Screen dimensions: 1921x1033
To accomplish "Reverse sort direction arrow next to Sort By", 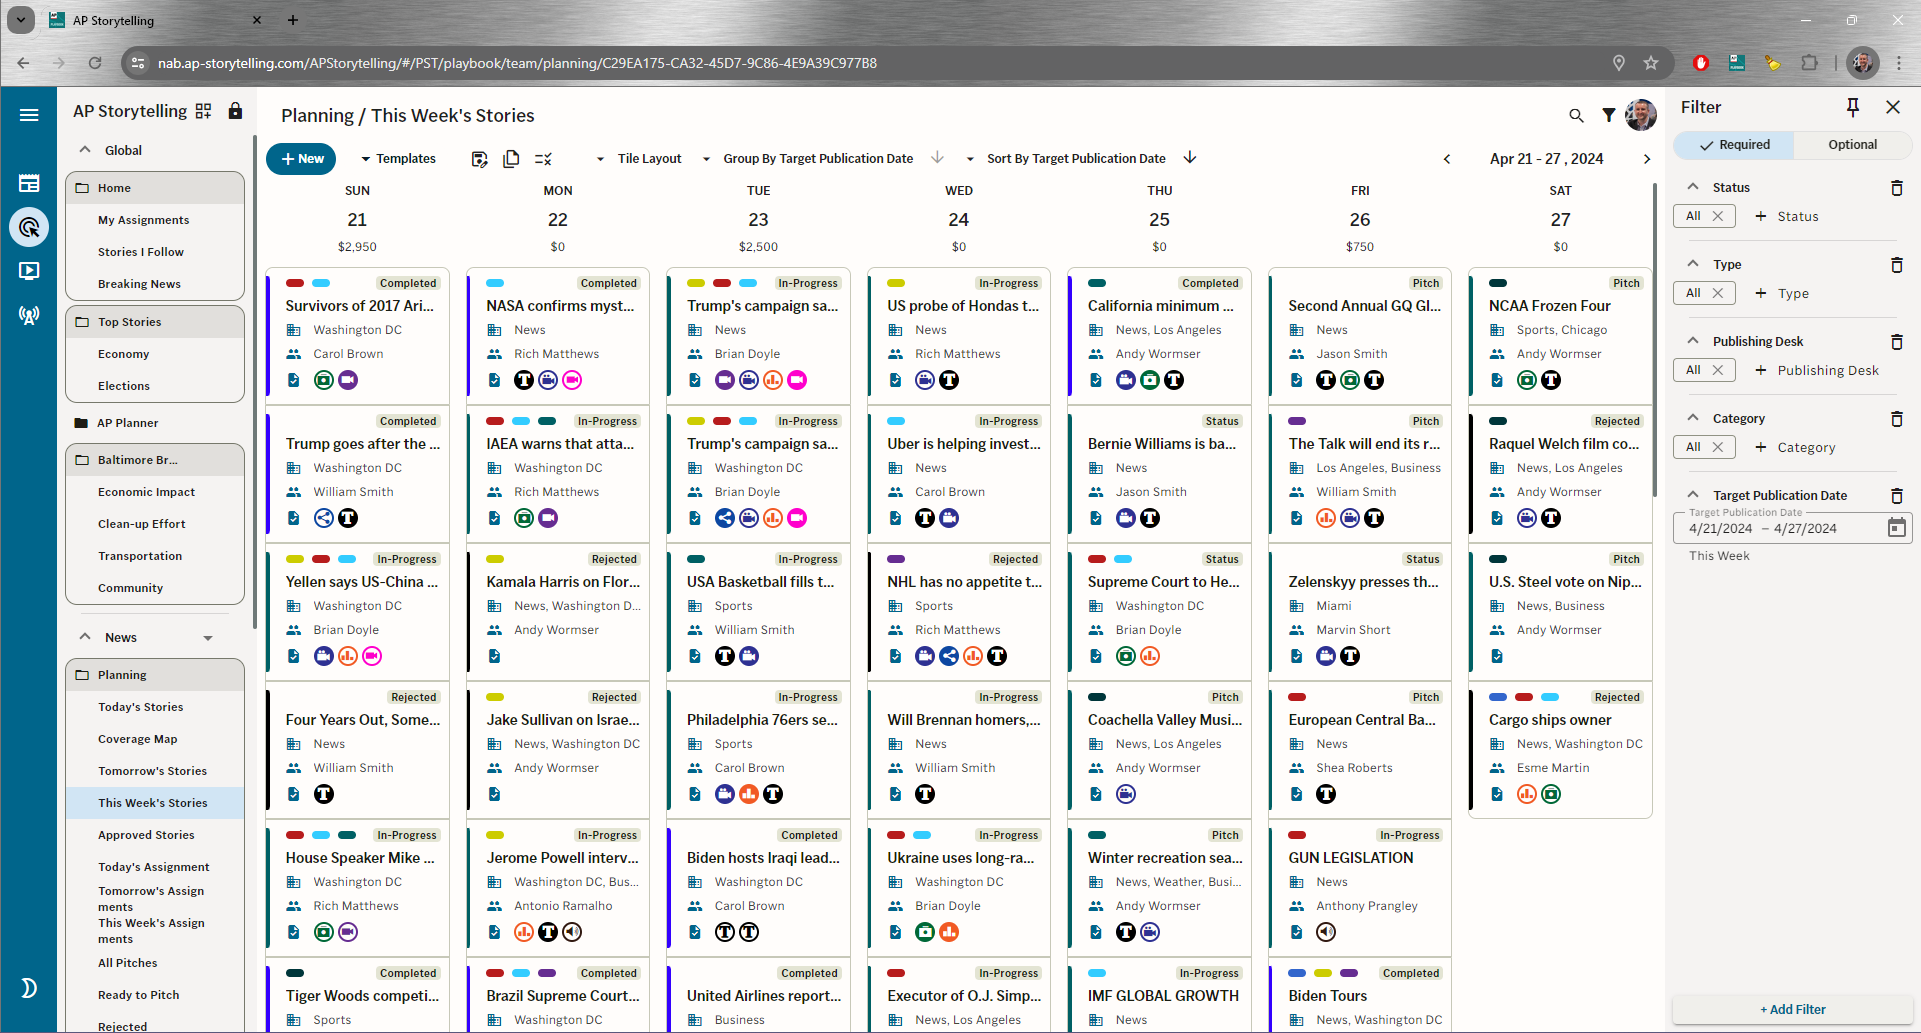I will (x=1190, y=158).
